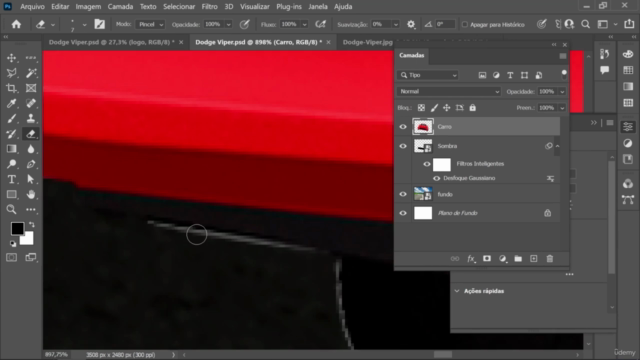Hide the fundo layer
The image size is (640, 360).
403,194
